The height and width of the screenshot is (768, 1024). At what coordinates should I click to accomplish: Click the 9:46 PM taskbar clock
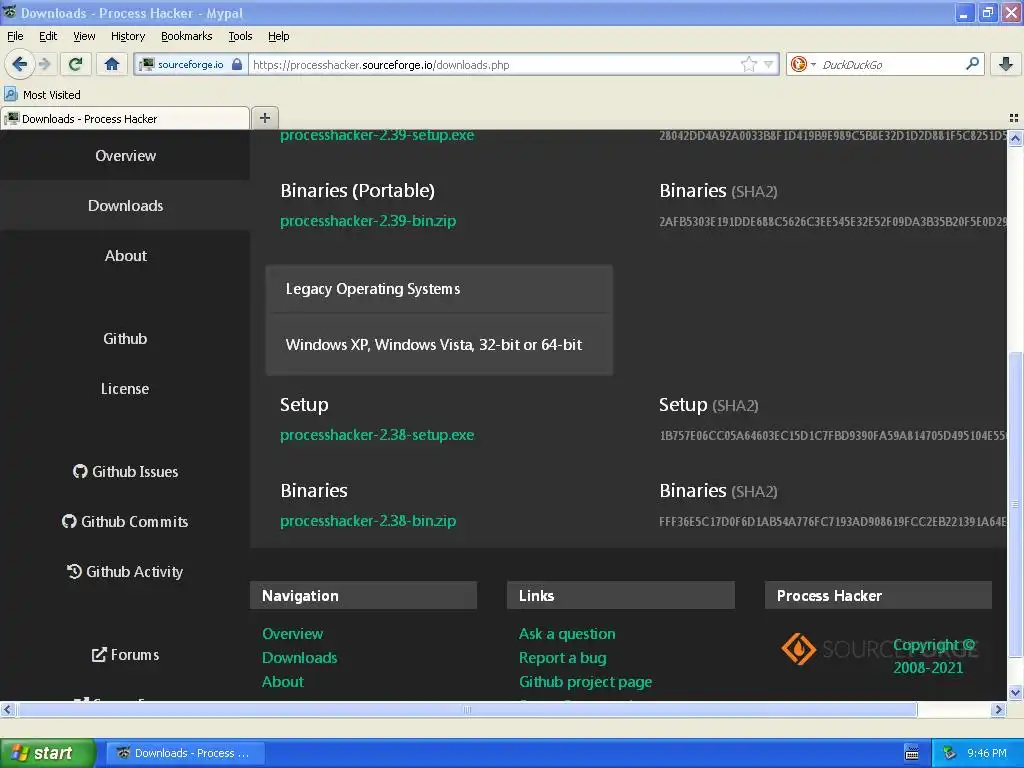coord(987,753)
